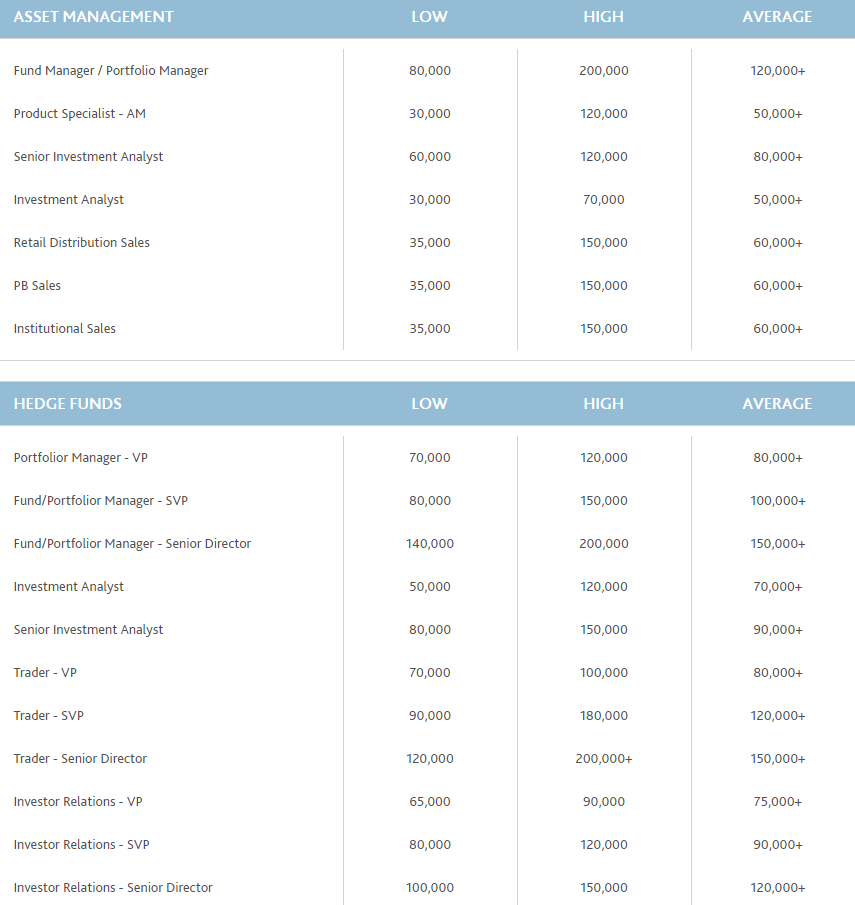Click the HIGH column header in Hedge Funds
Screen dimensions: 855x905
[x=603, y=403]
